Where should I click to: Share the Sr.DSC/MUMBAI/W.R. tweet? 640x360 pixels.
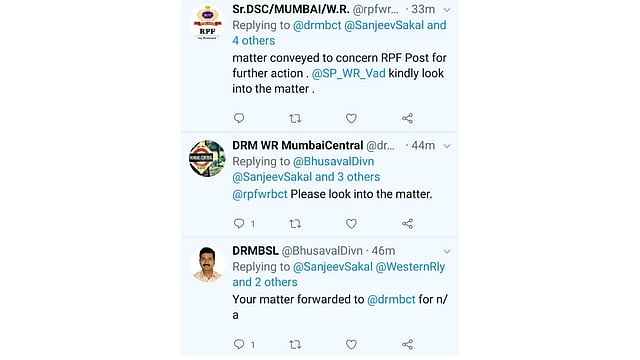[407, 118]
